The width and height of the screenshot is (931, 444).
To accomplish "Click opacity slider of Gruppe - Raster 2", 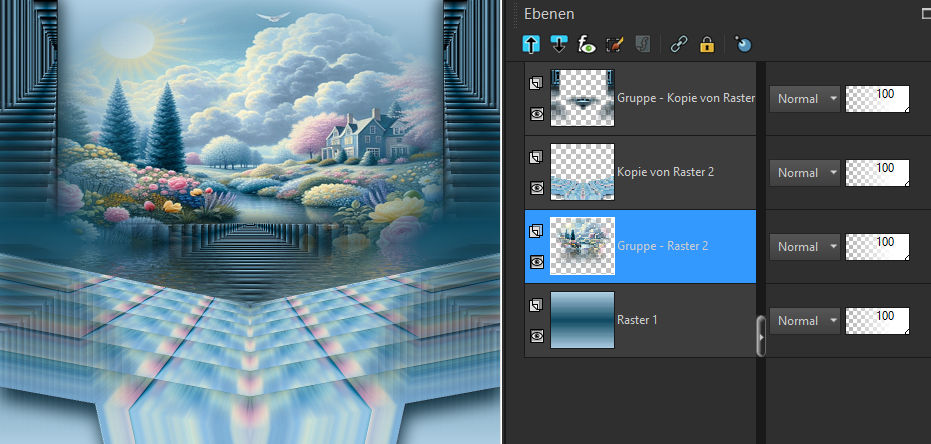I will tap(878, 247).
